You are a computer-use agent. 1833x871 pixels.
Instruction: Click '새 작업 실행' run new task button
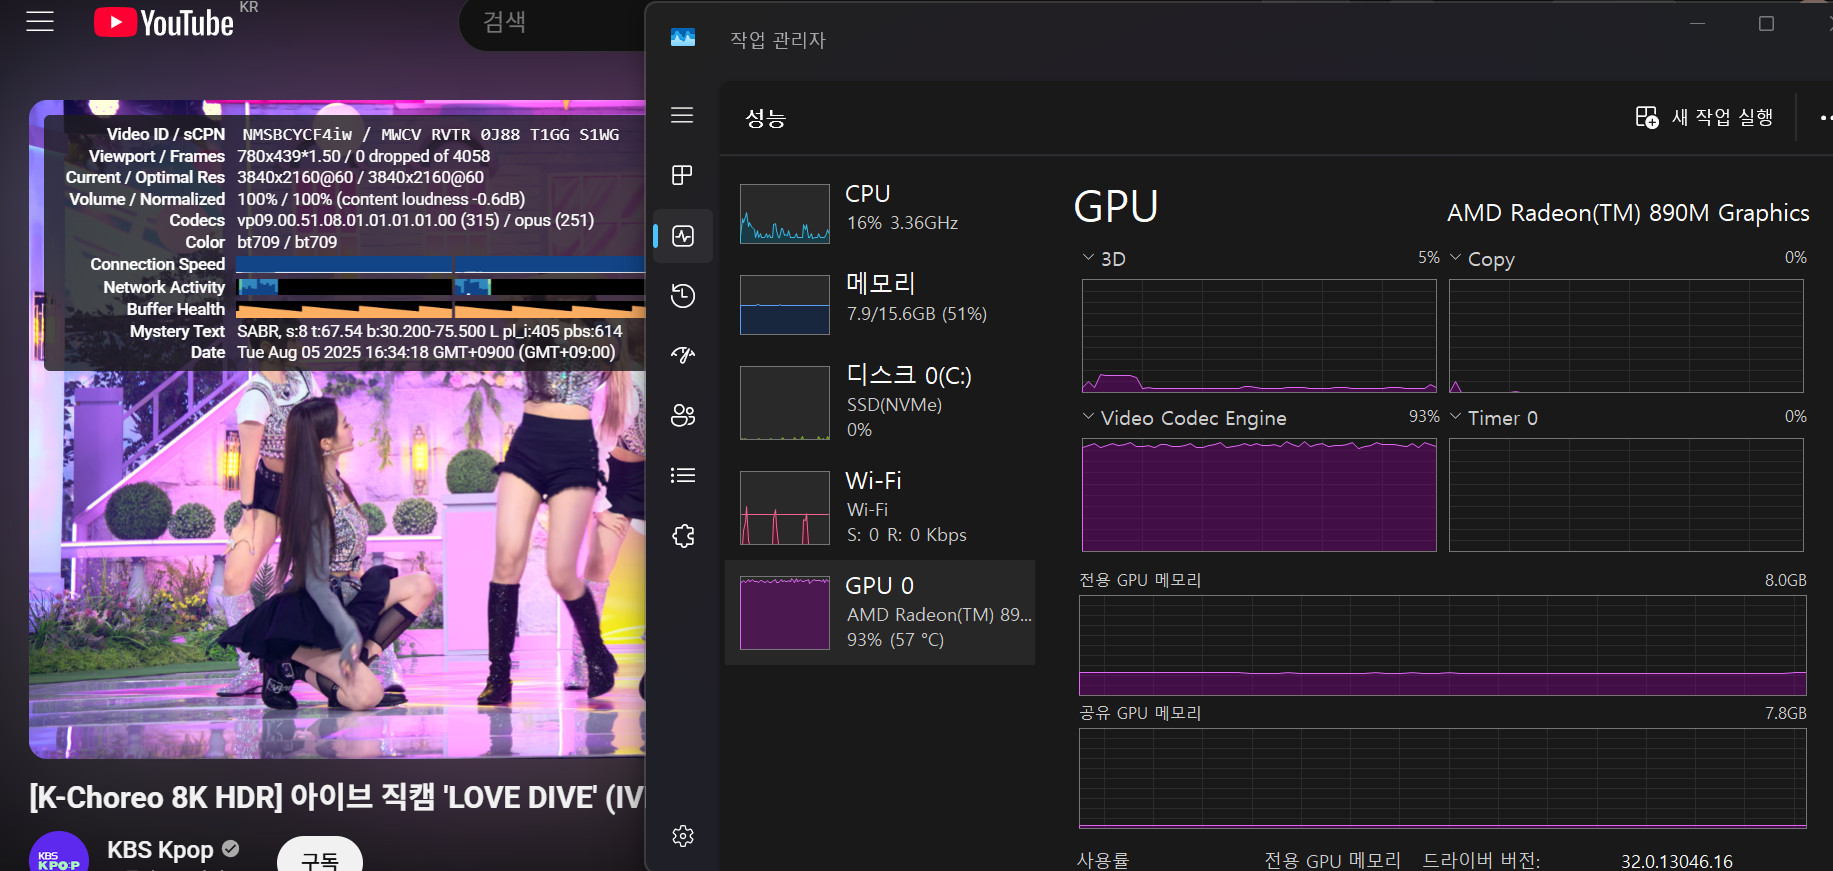pyautogui.click(x=1704, y=117)
